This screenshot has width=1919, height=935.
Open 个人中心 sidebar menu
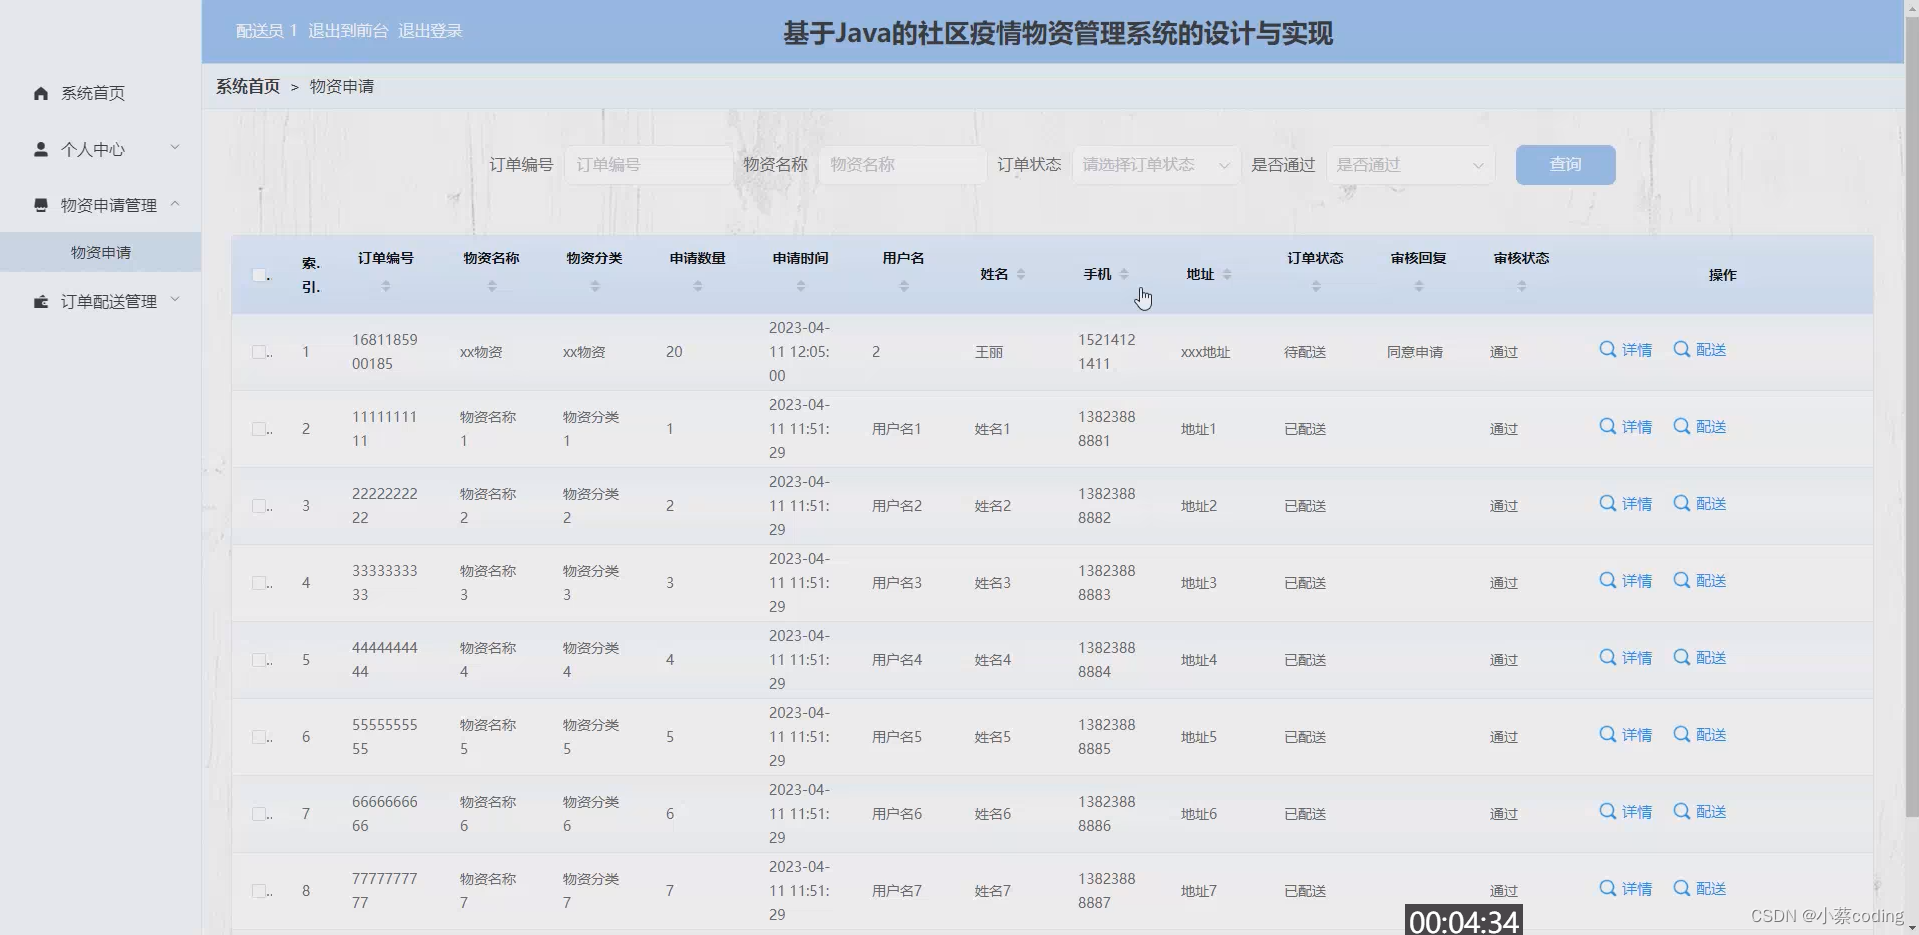100,149
